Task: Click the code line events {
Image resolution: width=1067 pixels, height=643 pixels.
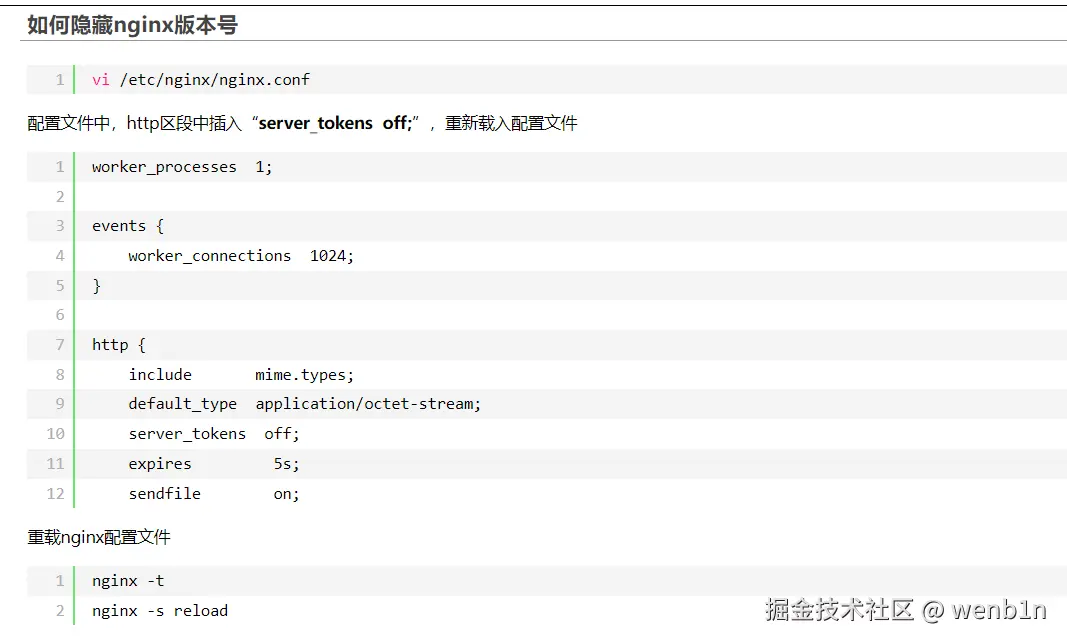Action: point(128,226)
